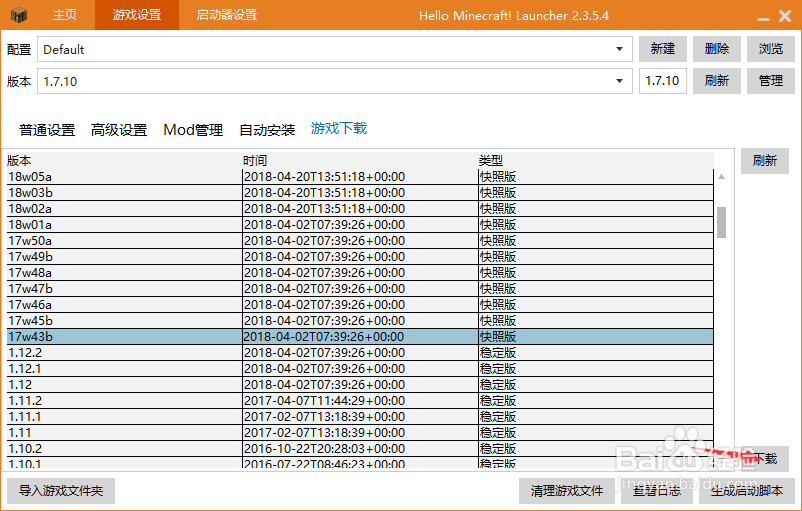Click the 清理游戏文件 button
Screen dimensions: 802x511
tap(567, 491)
